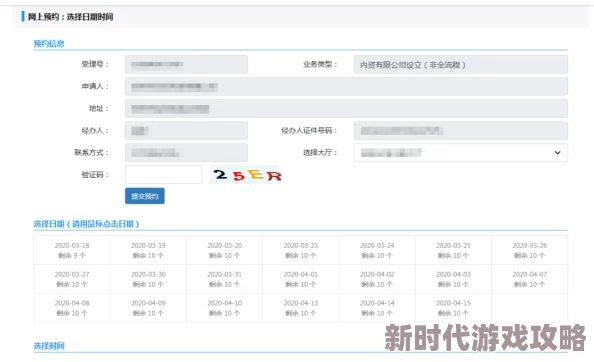Select date 2020-03-19
This screenshot has height=362, width=594.
coord(148,250)
